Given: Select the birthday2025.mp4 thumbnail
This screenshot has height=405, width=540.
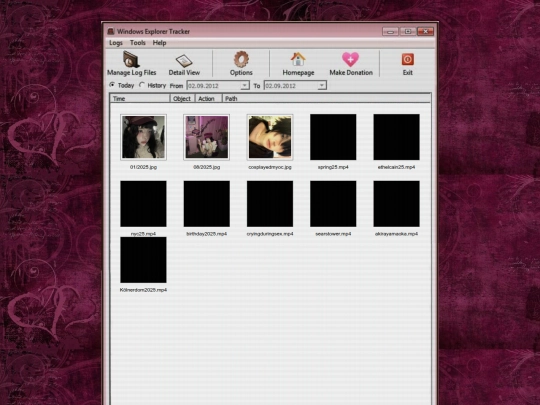Looking at the screenshot, I should click(207, 204).
